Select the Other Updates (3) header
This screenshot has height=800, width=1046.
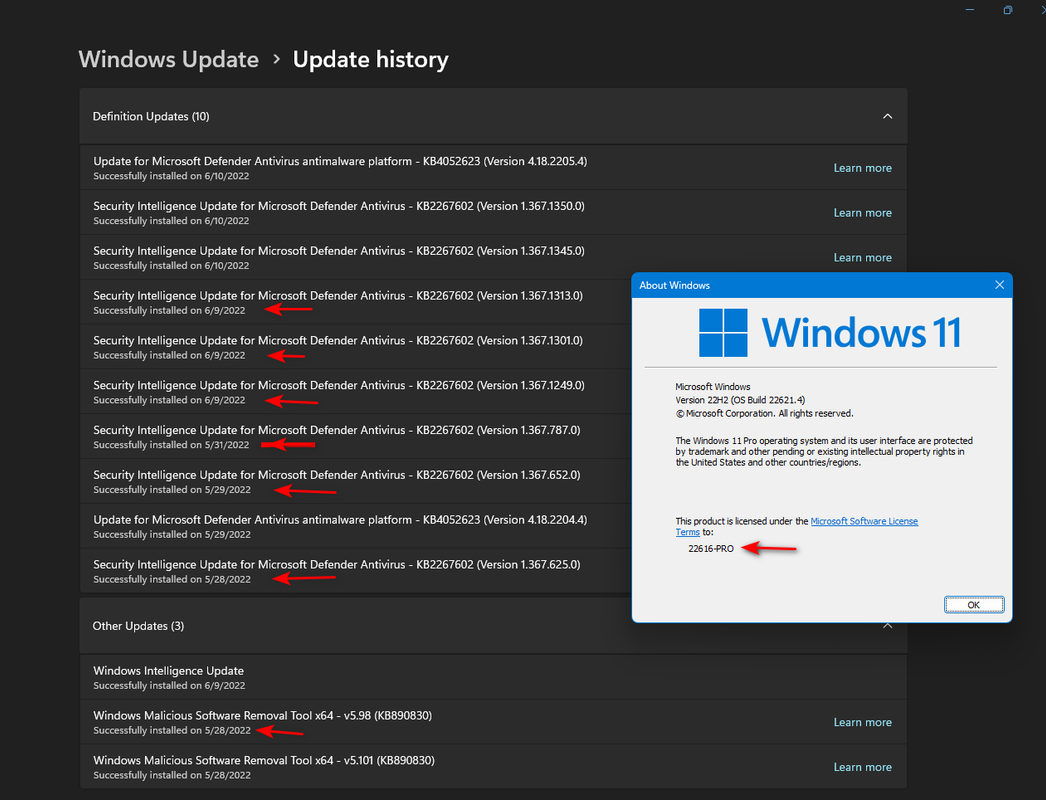click(x=493, y=626)
